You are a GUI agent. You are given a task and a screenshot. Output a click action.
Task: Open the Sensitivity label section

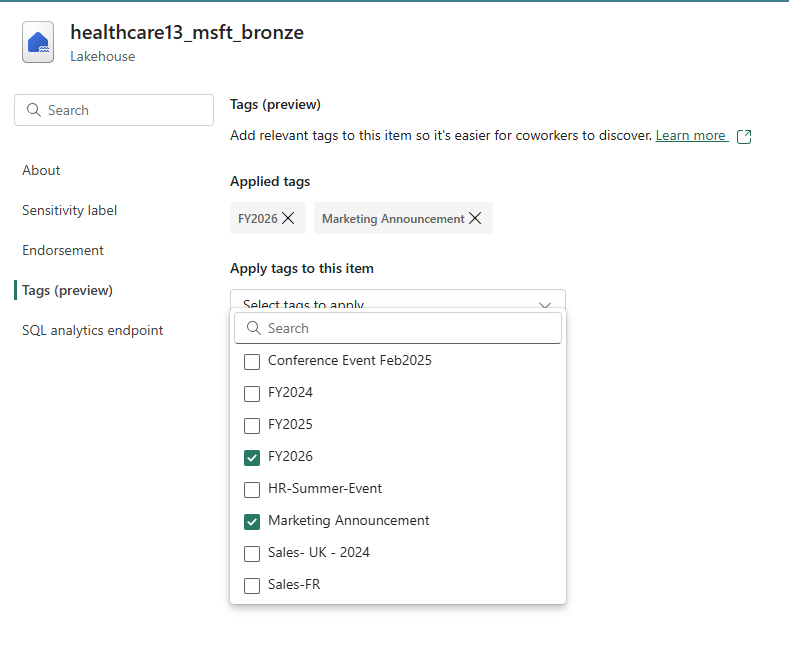click(x=69, y=210)
